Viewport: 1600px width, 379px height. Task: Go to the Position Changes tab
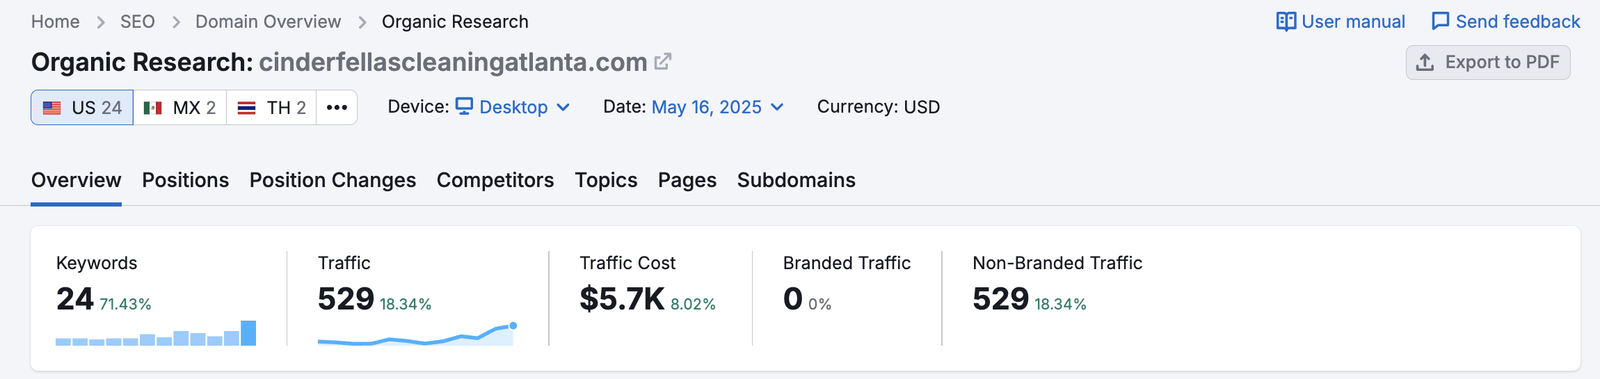pos(333,180)
